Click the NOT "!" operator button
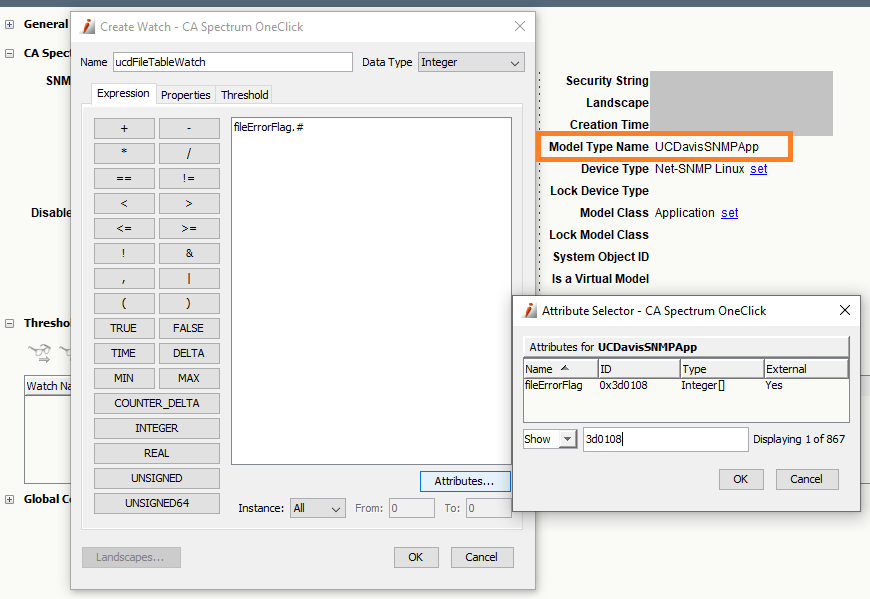This screenshot has height=599, width=870. [124, 253]
